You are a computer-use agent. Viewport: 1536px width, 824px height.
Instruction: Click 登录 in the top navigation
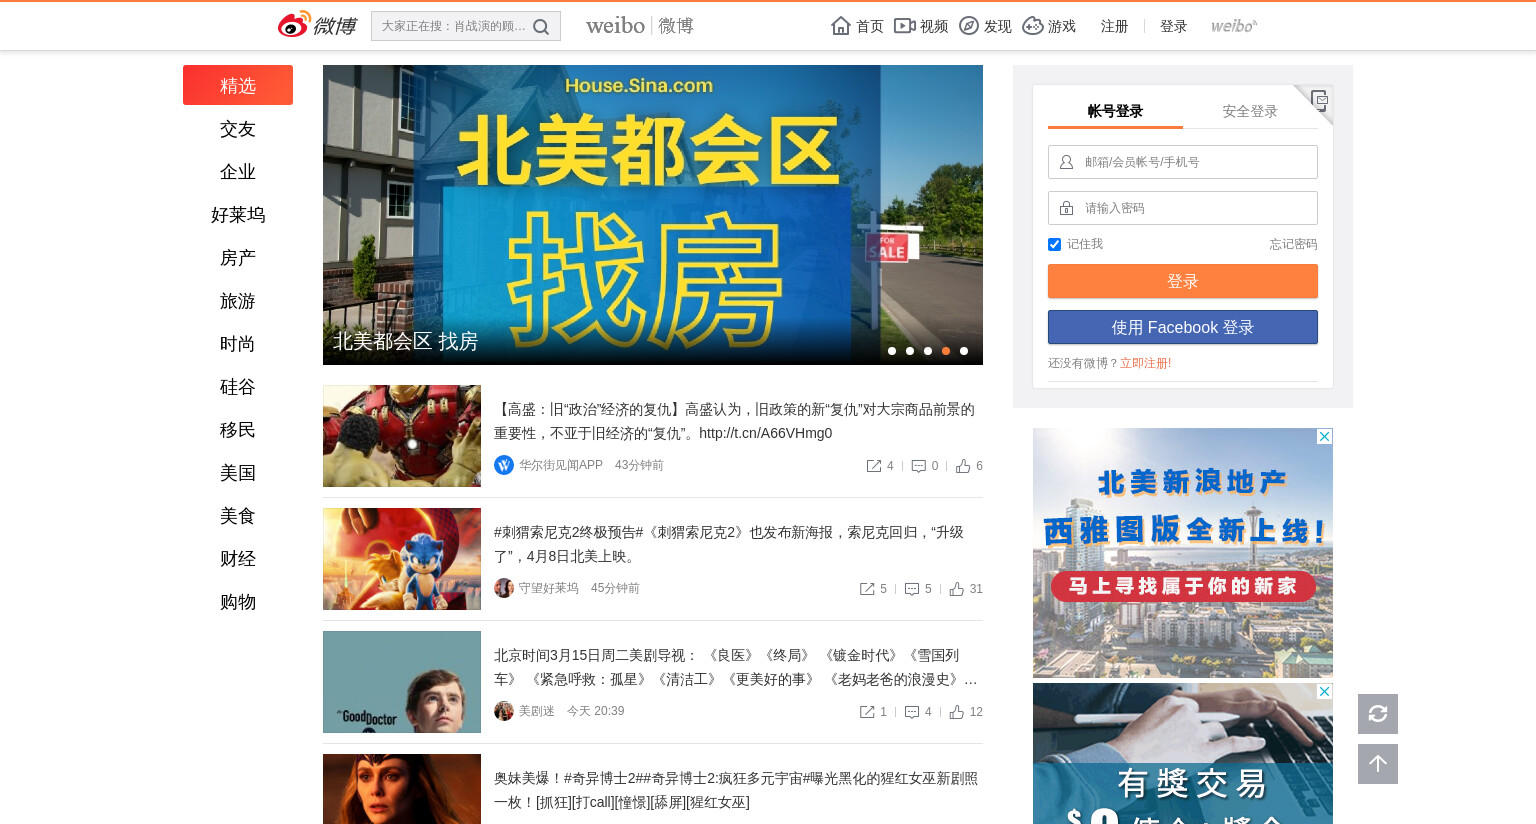point(1173,26)
